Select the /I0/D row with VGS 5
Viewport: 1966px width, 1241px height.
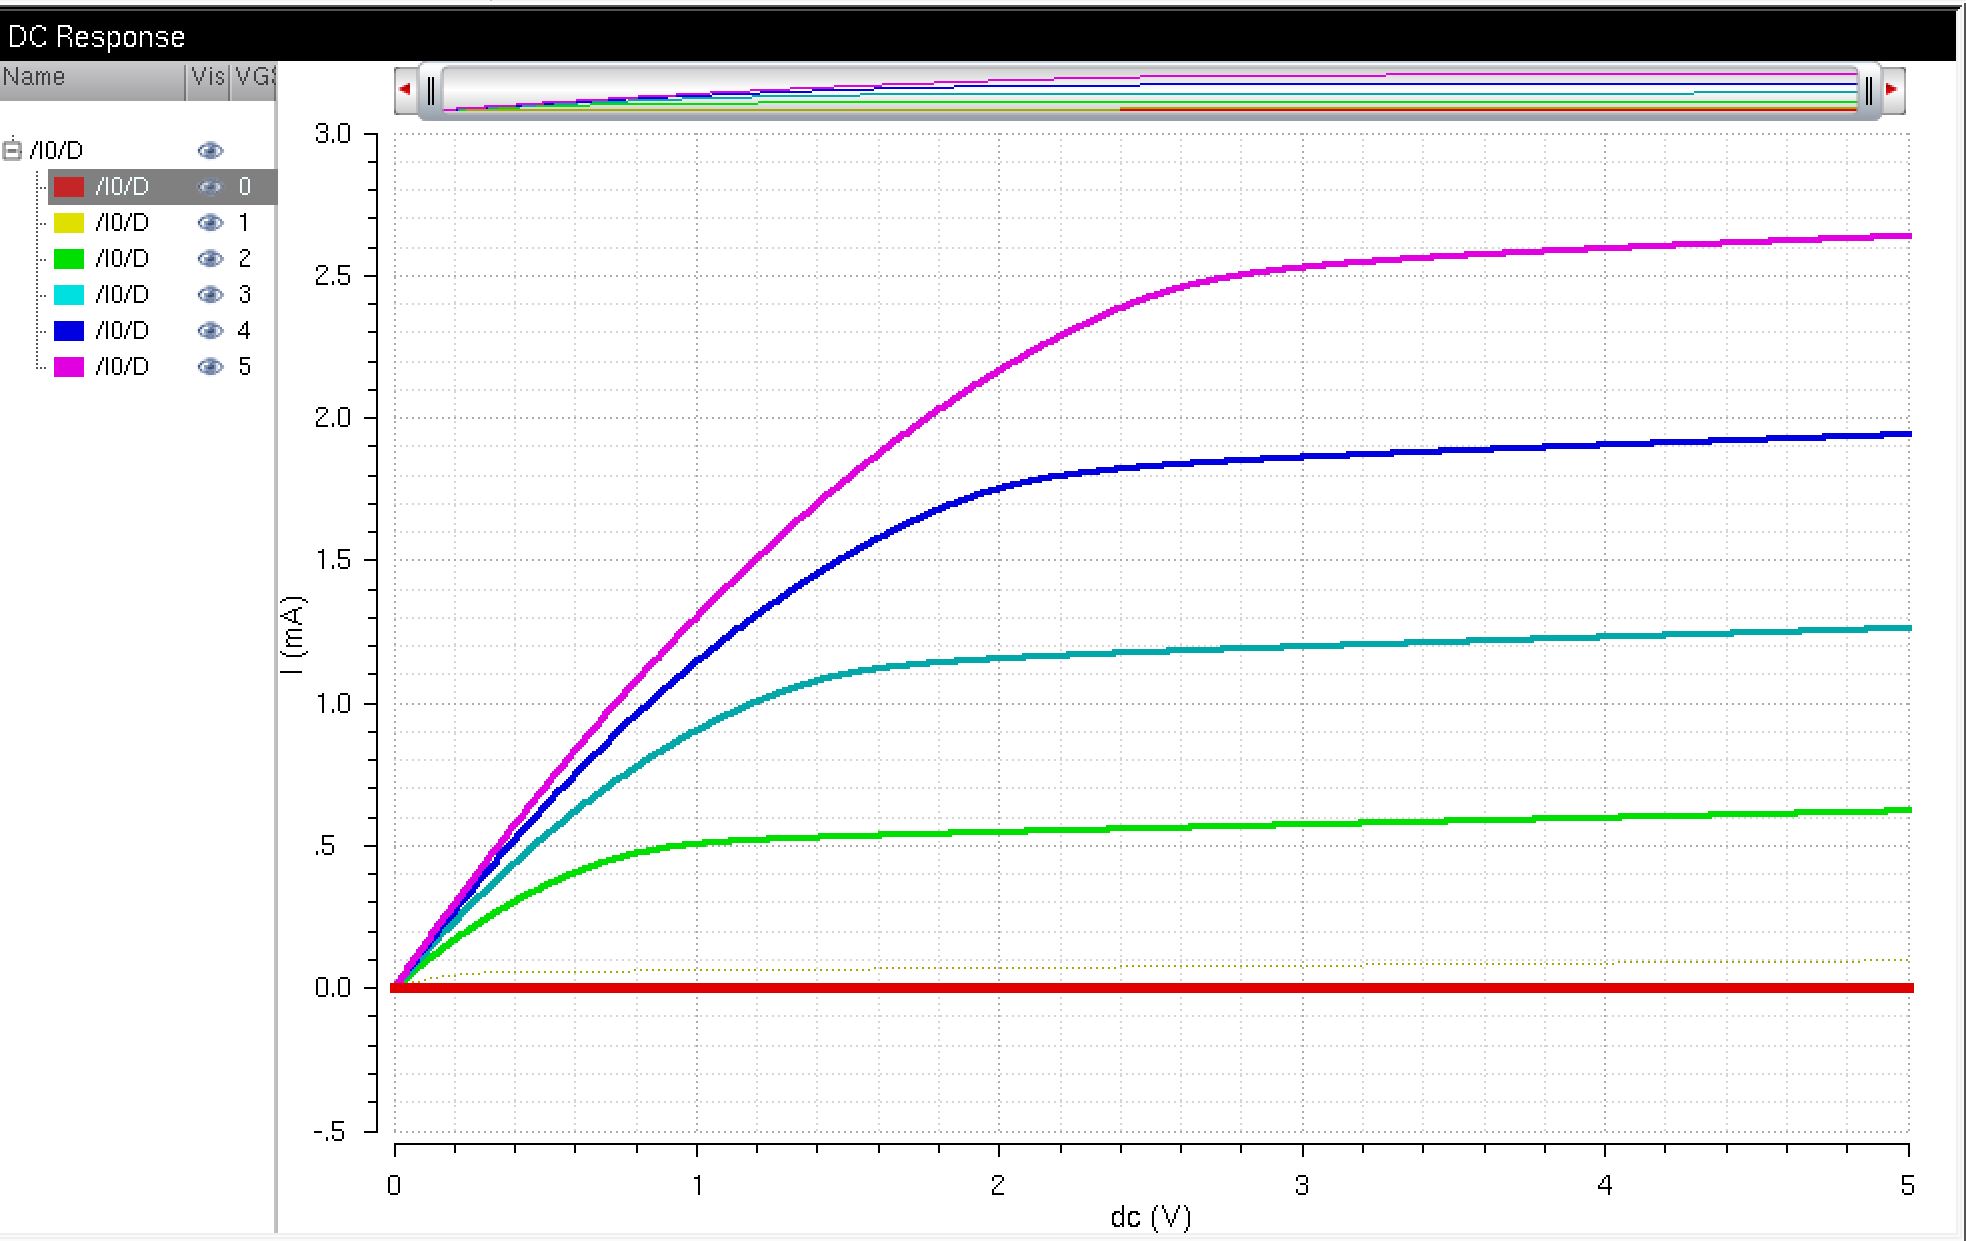coord(162,367)
